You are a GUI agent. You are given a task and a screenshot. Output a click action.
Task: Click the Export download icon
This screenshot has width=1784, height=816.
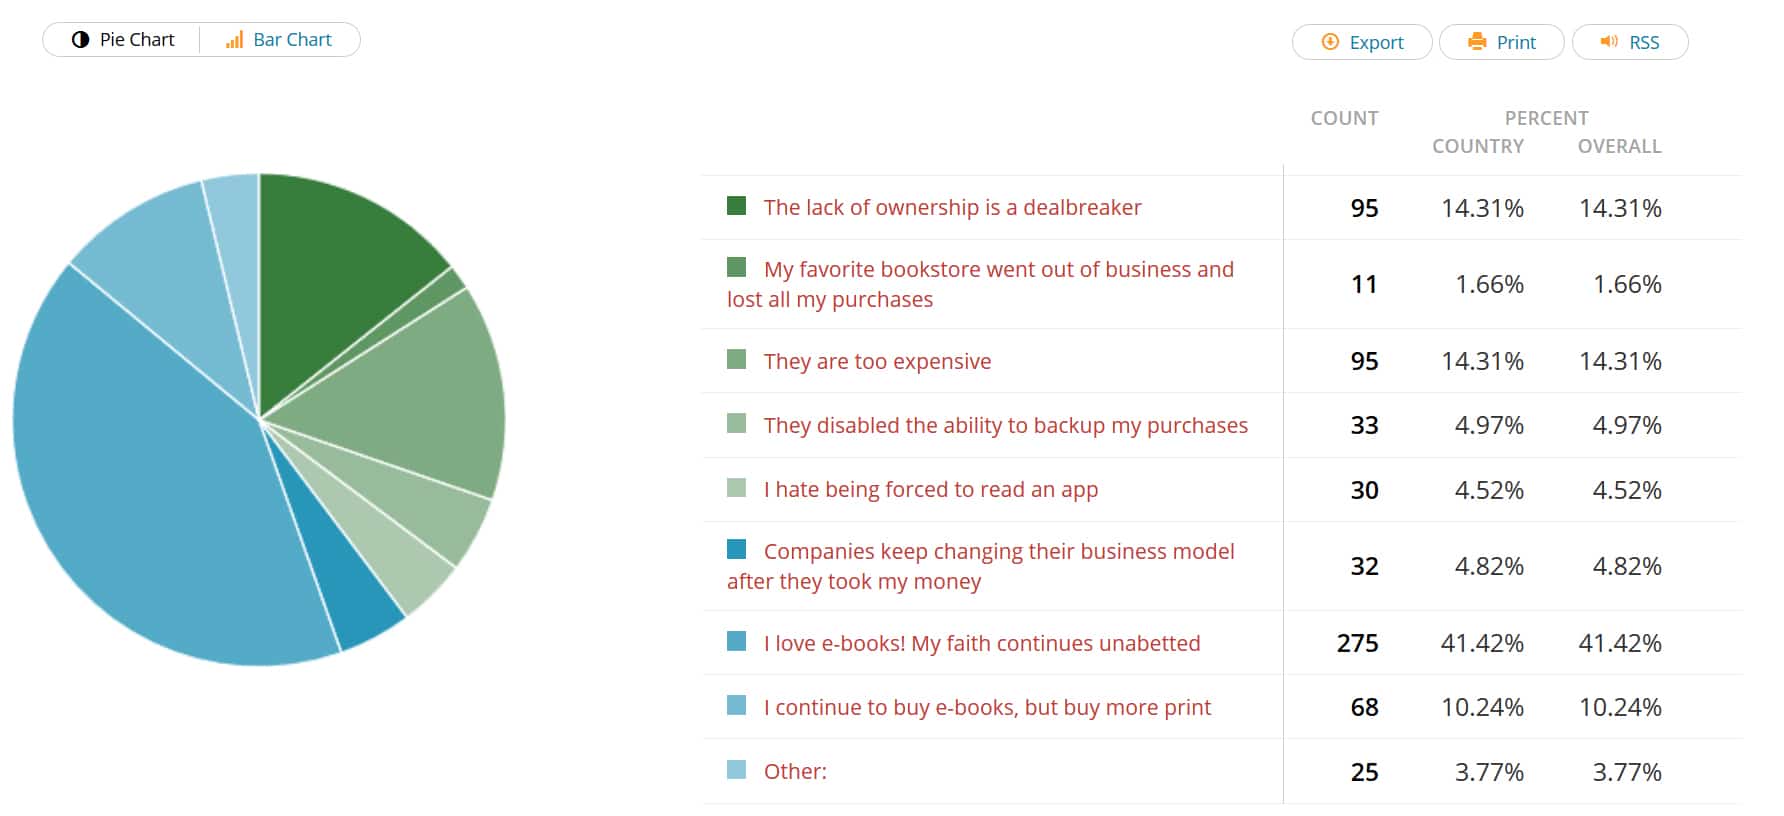pos(1330,42)
